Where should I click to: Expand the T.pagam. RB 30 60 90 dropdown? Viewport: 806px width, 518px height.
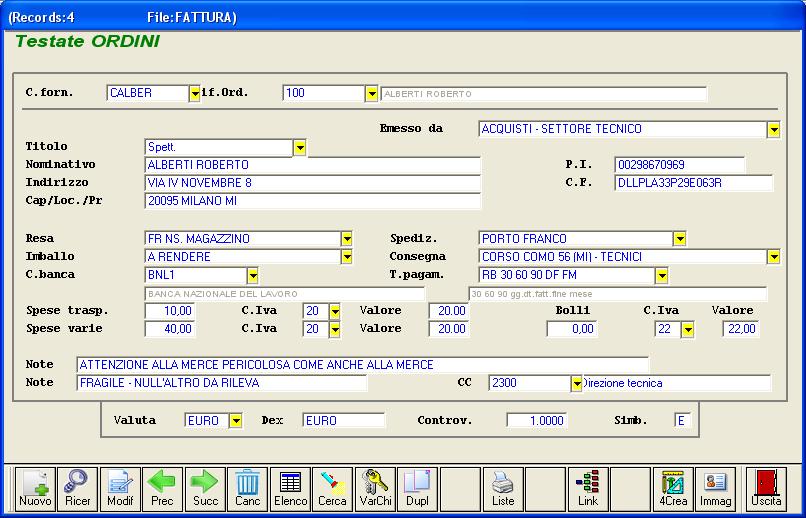[x=662, y=275]
